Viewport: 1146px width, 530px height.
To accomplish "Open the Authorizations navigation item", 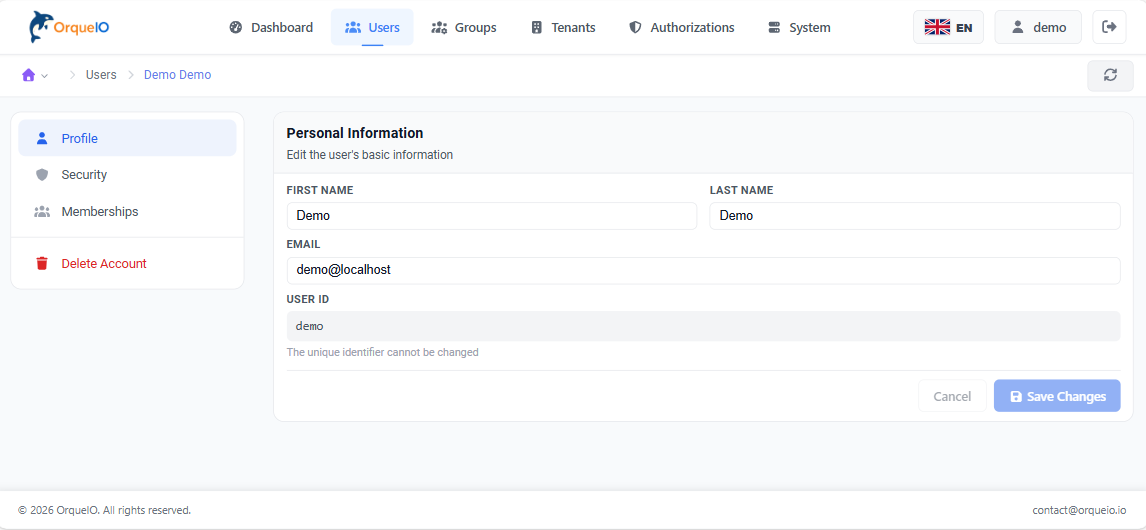I will point(682,28).
